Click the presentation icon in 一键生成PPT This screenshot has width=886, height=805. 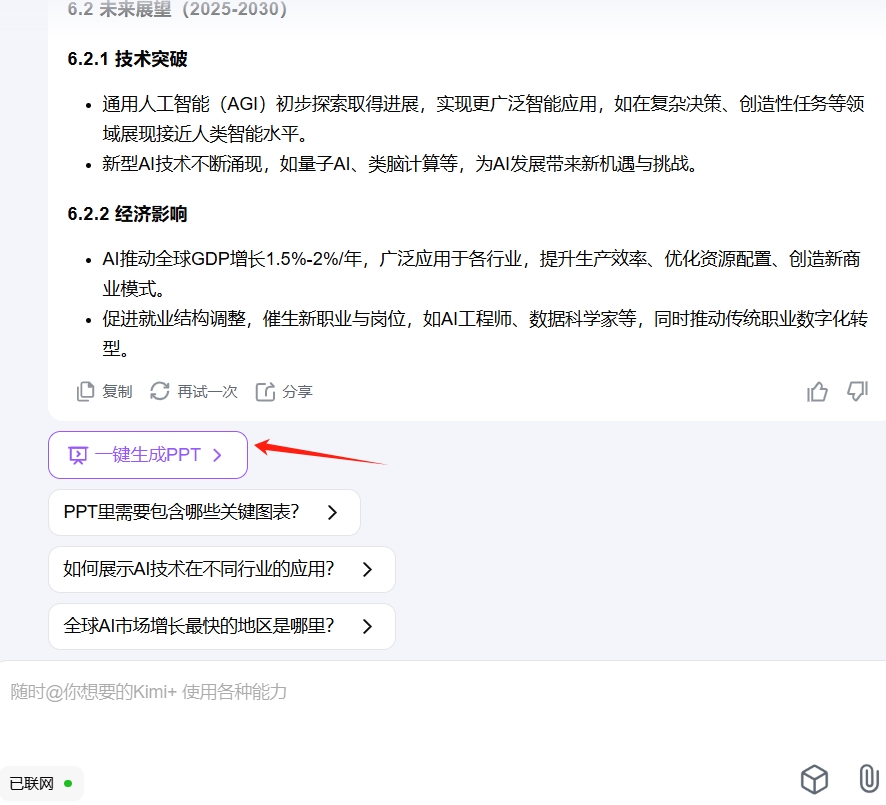click(78, 455)
